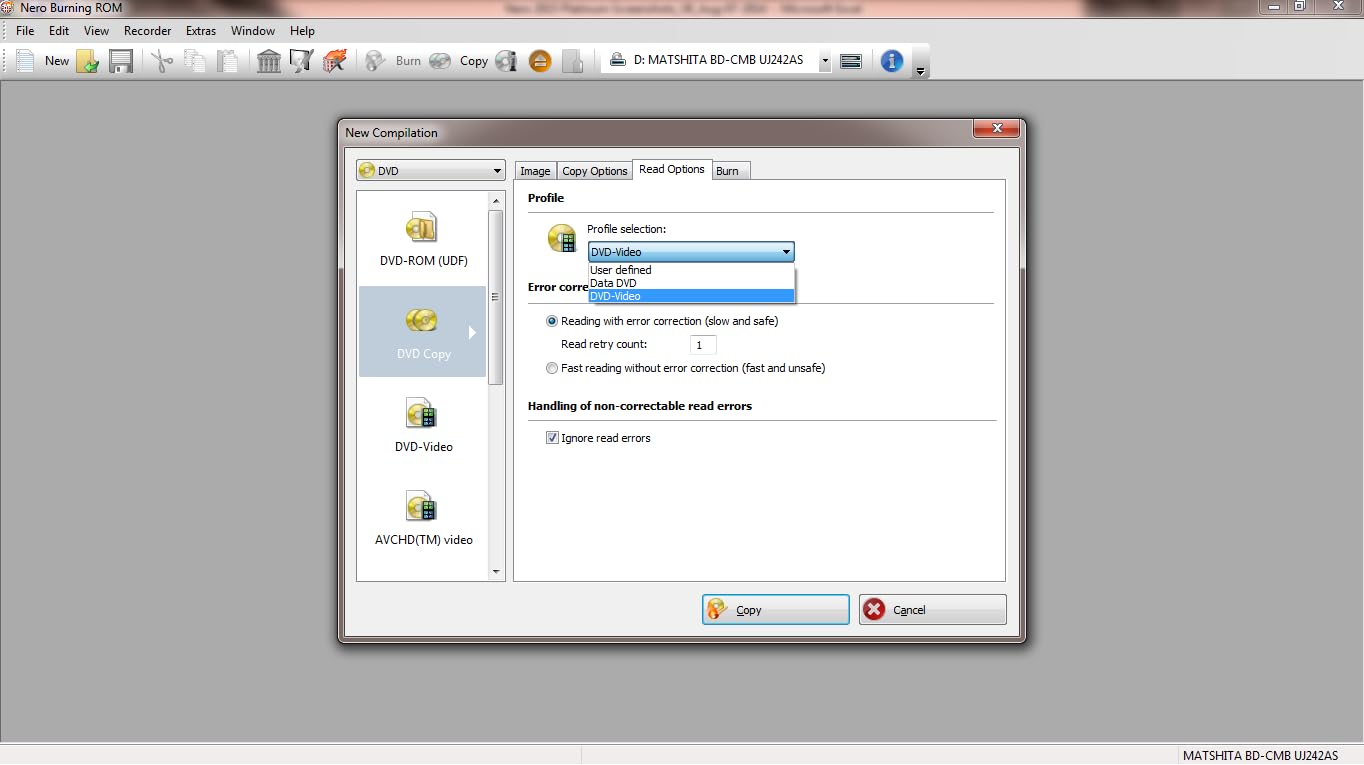Click the New compilation toolbar icon
Viewport: 1364px width, 765px height.
pyautogui.click(x=26, y=61)
